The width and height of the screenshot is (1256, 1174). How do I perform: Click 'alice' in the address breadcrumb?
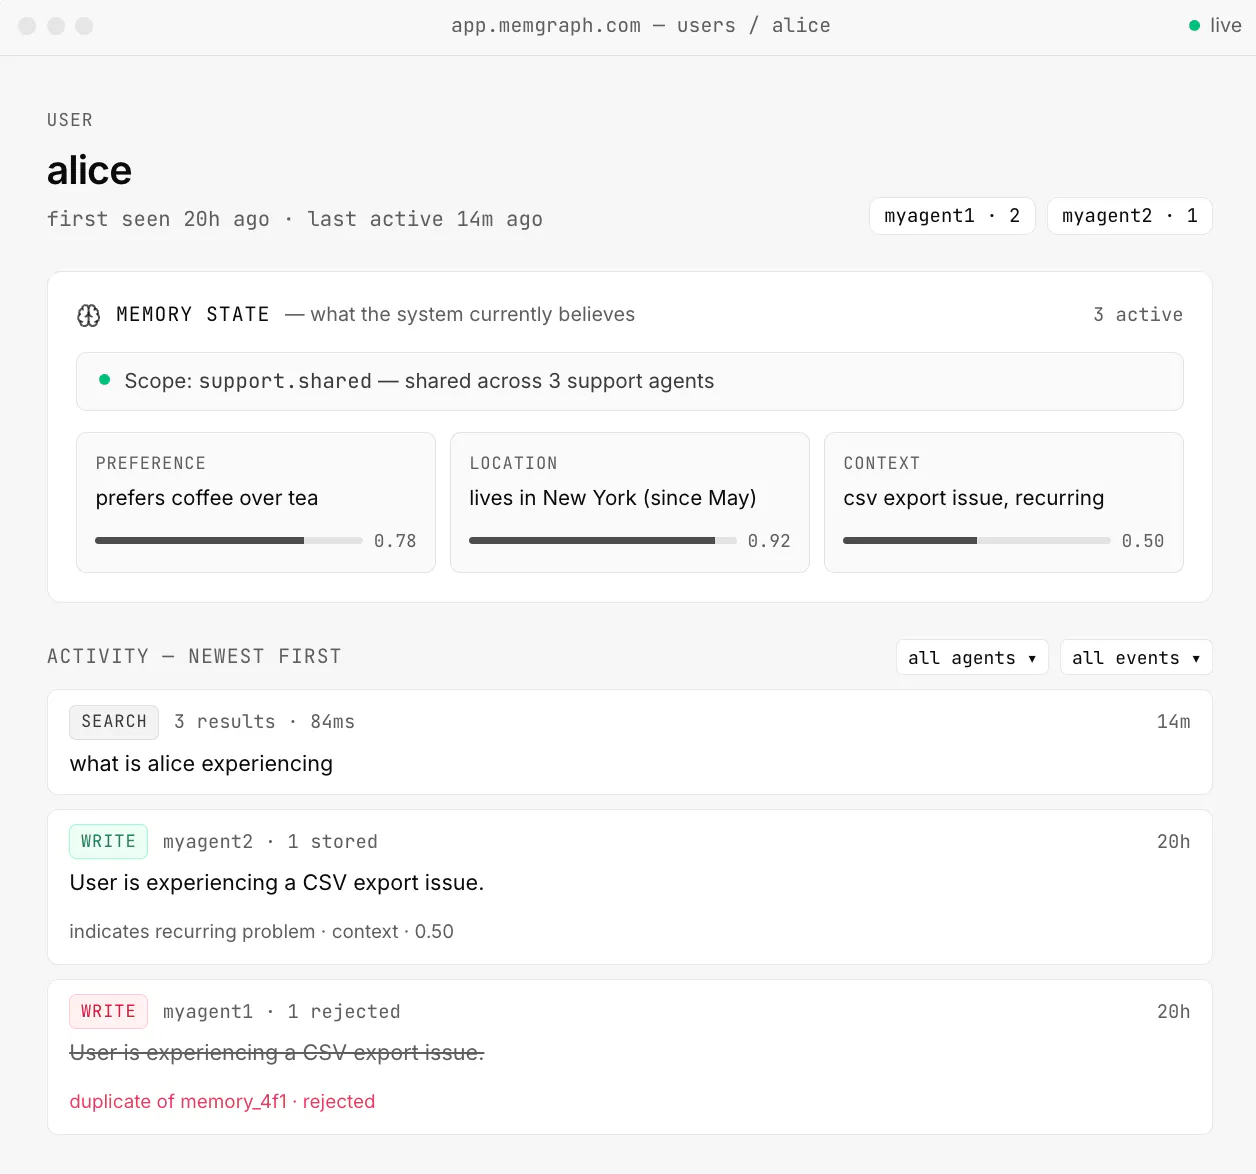[x=801, y=26]
